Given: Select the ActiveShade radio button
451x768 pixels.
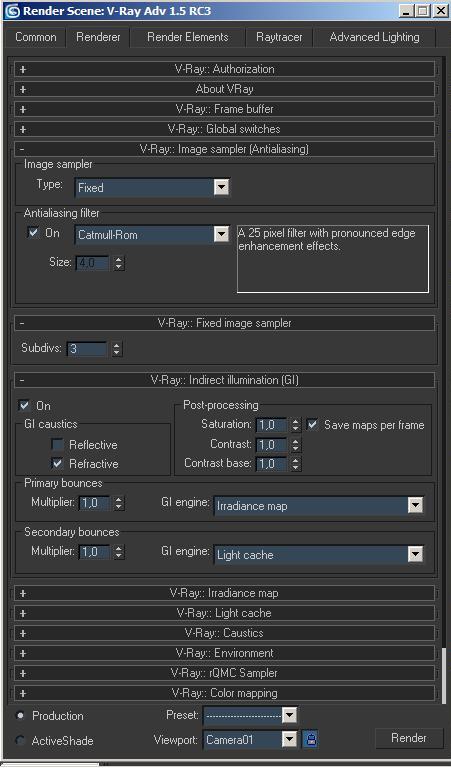Looking at the screenshot, I should pyautogui.click(x=20, y=741).
